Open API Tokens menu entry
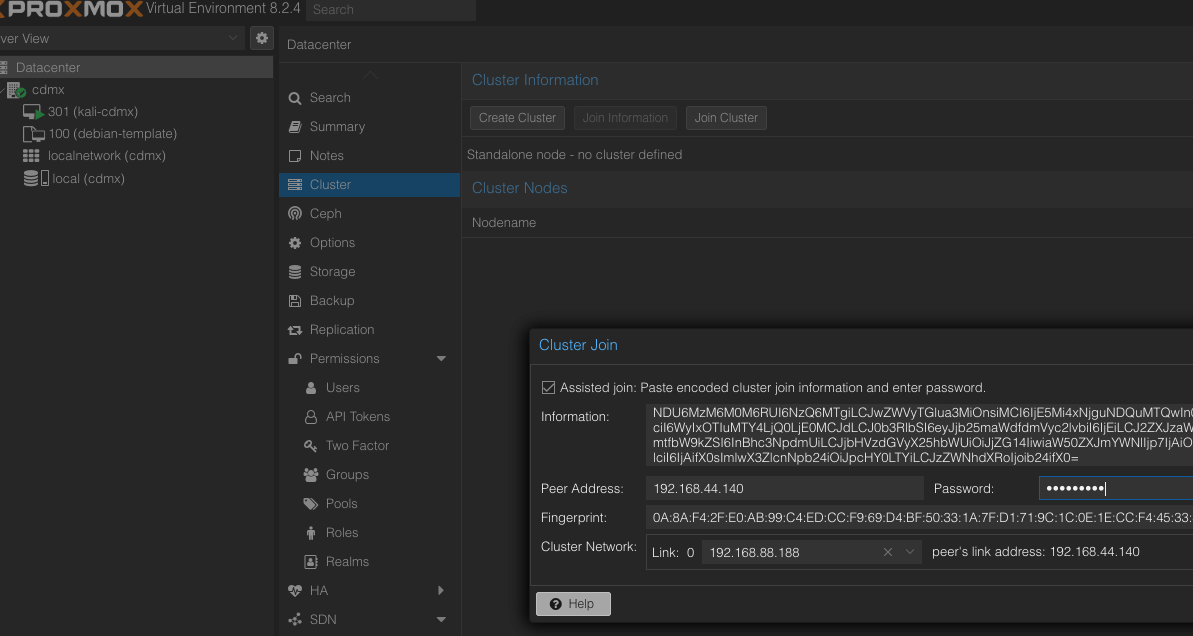The image size is (1193, 636). click(x=357, y=417)
